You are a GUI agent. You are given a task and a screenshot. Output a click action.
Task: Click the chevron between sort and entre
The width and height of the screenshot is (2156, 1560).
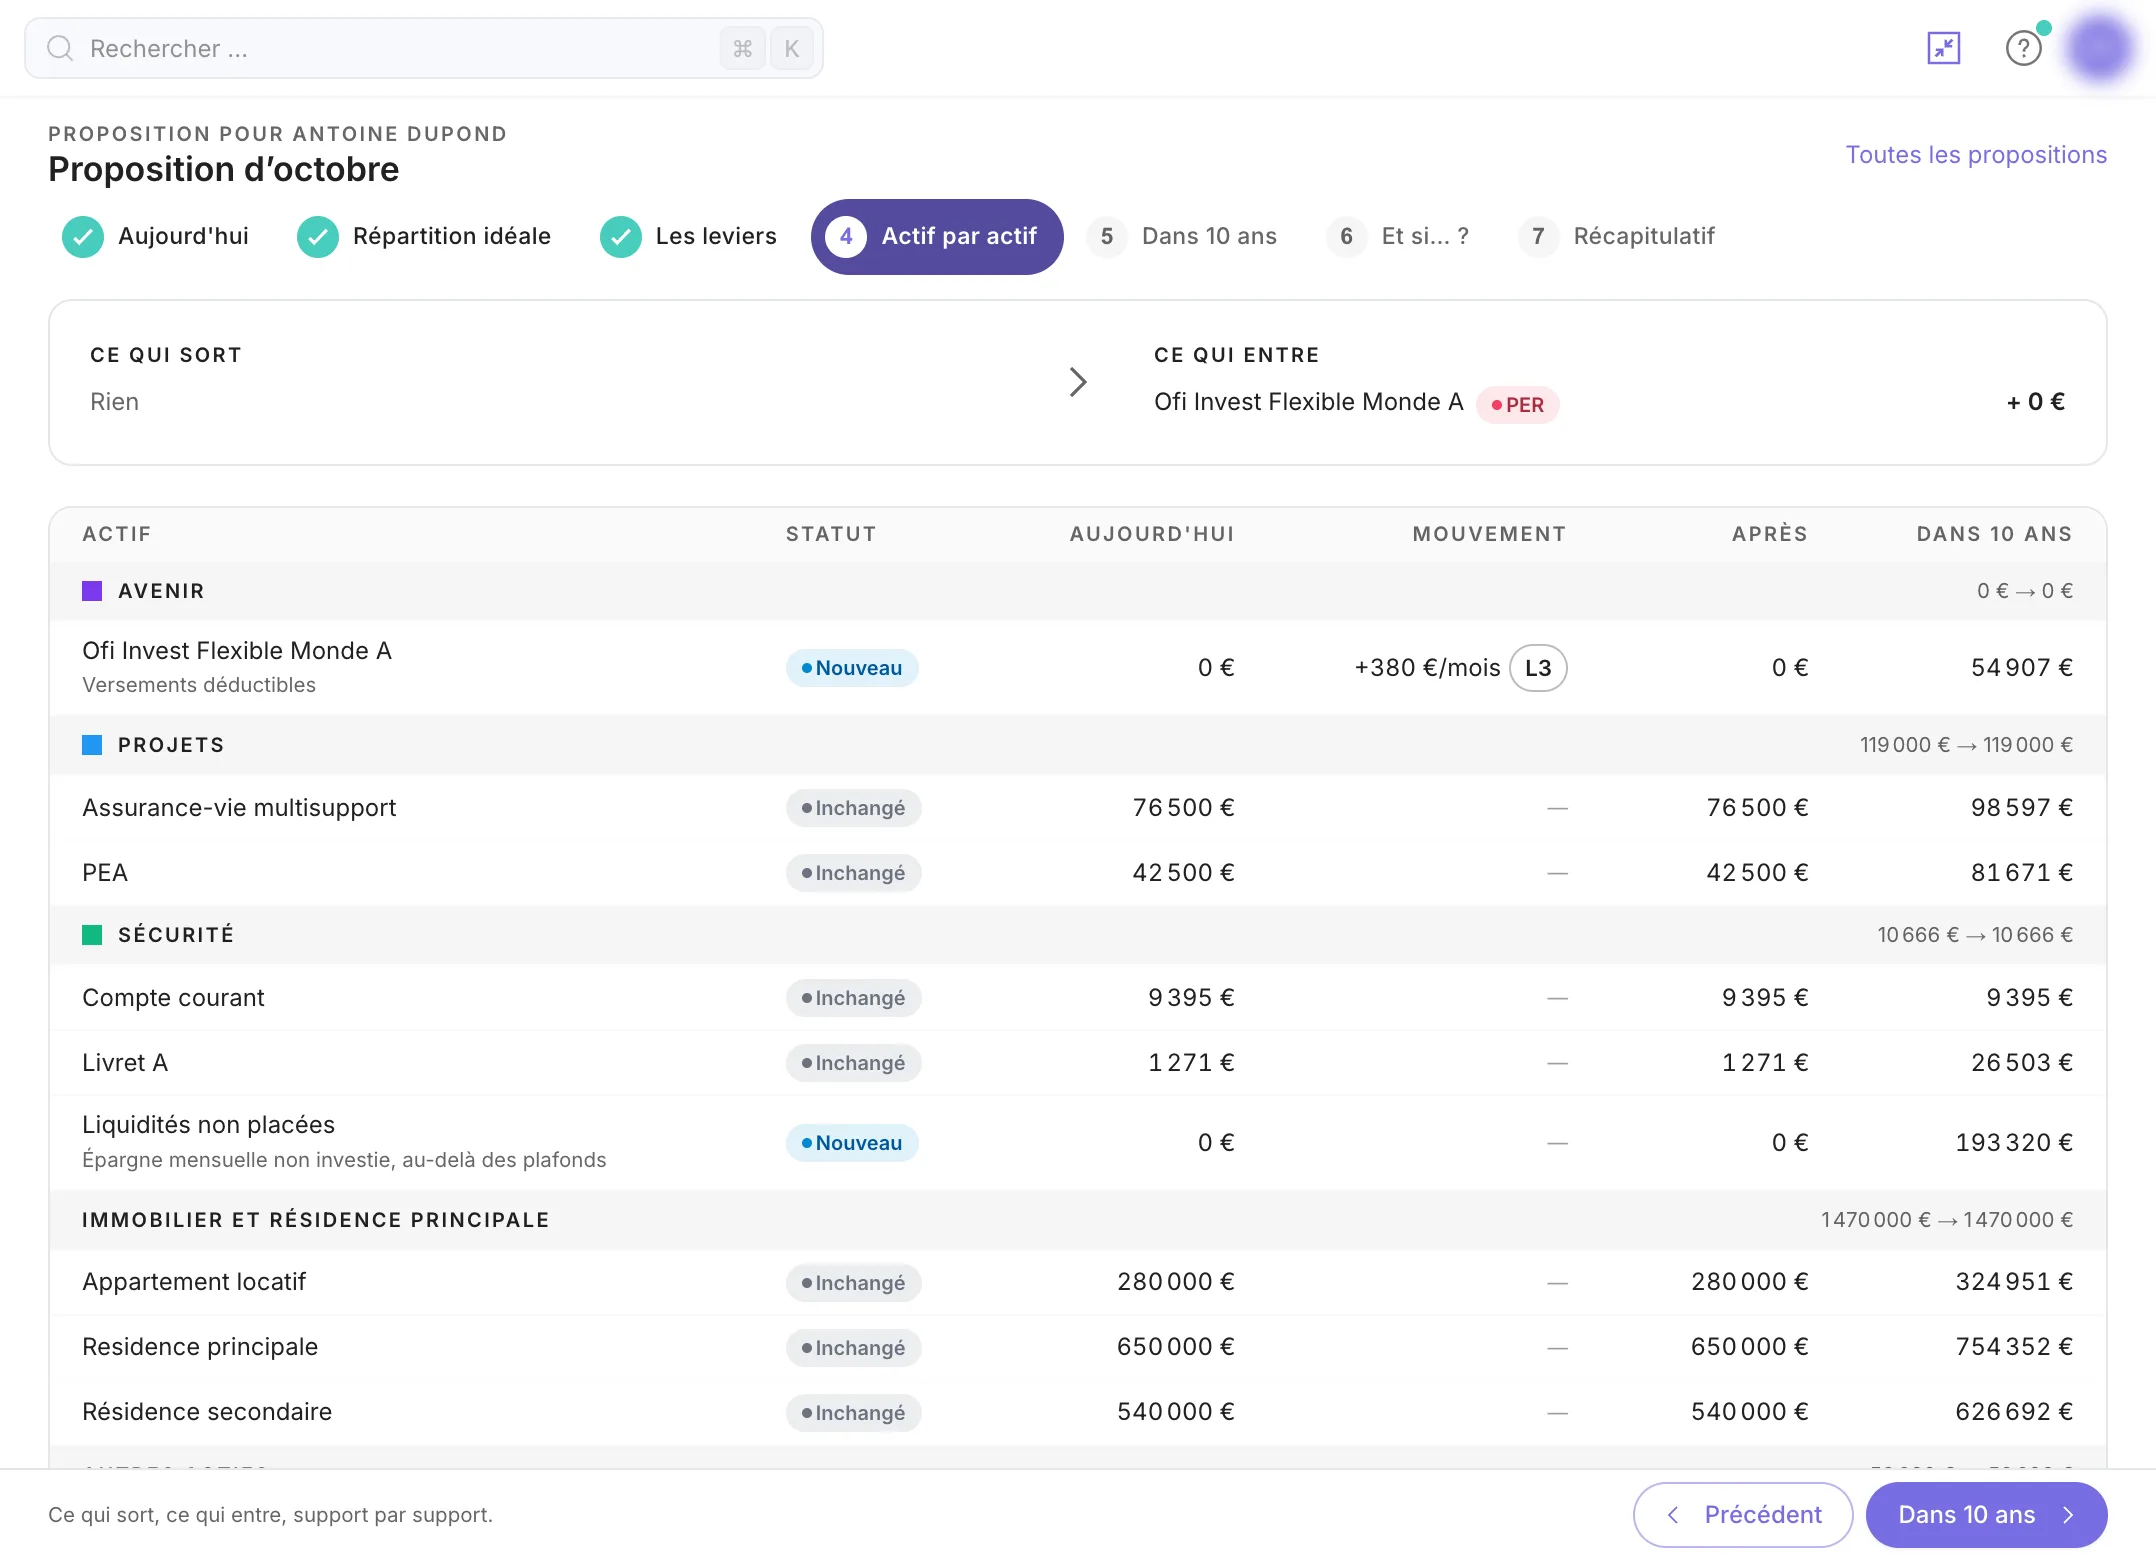1077,382
